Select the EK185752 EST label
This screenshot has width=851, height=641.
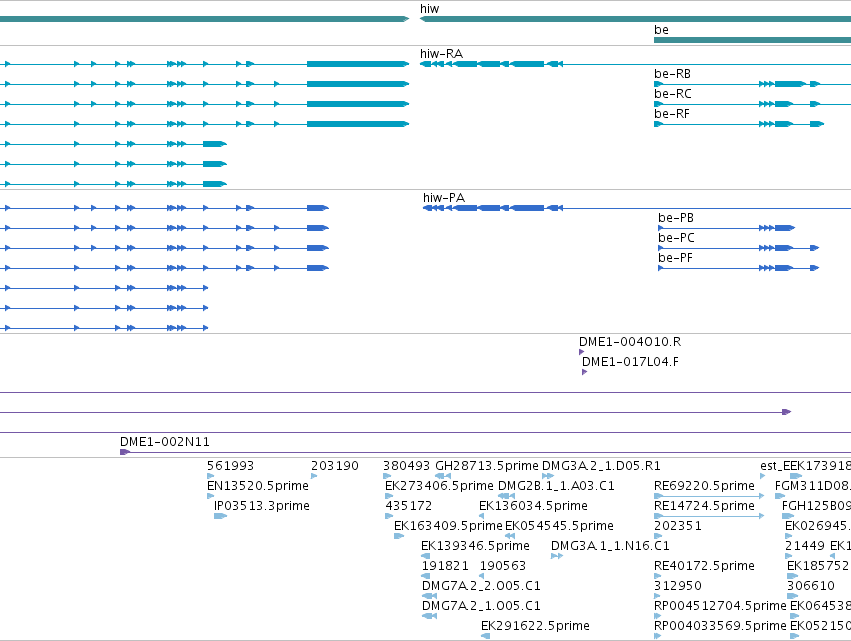click(x=818, y=566)
